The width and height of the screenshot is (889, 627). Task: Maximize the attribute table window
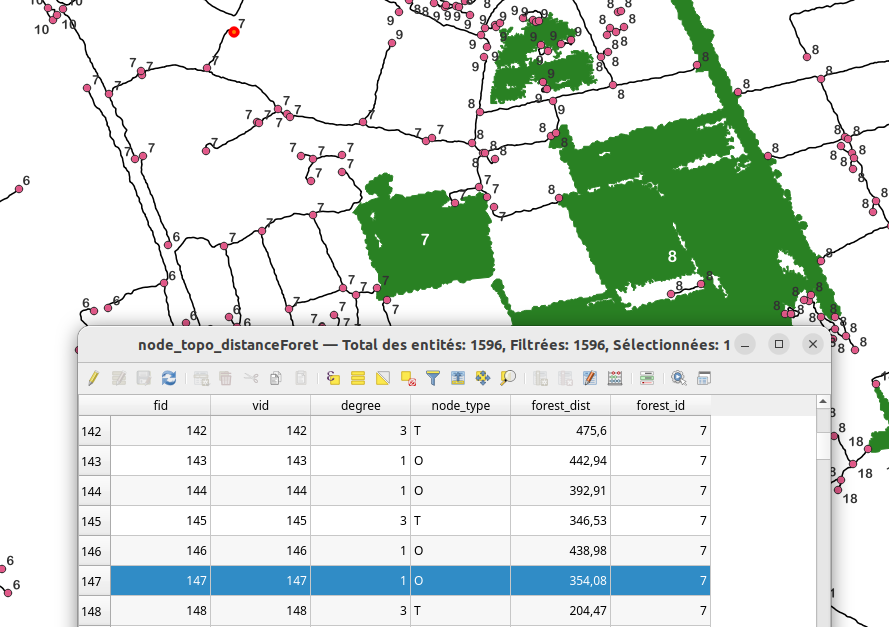[778, 344]
